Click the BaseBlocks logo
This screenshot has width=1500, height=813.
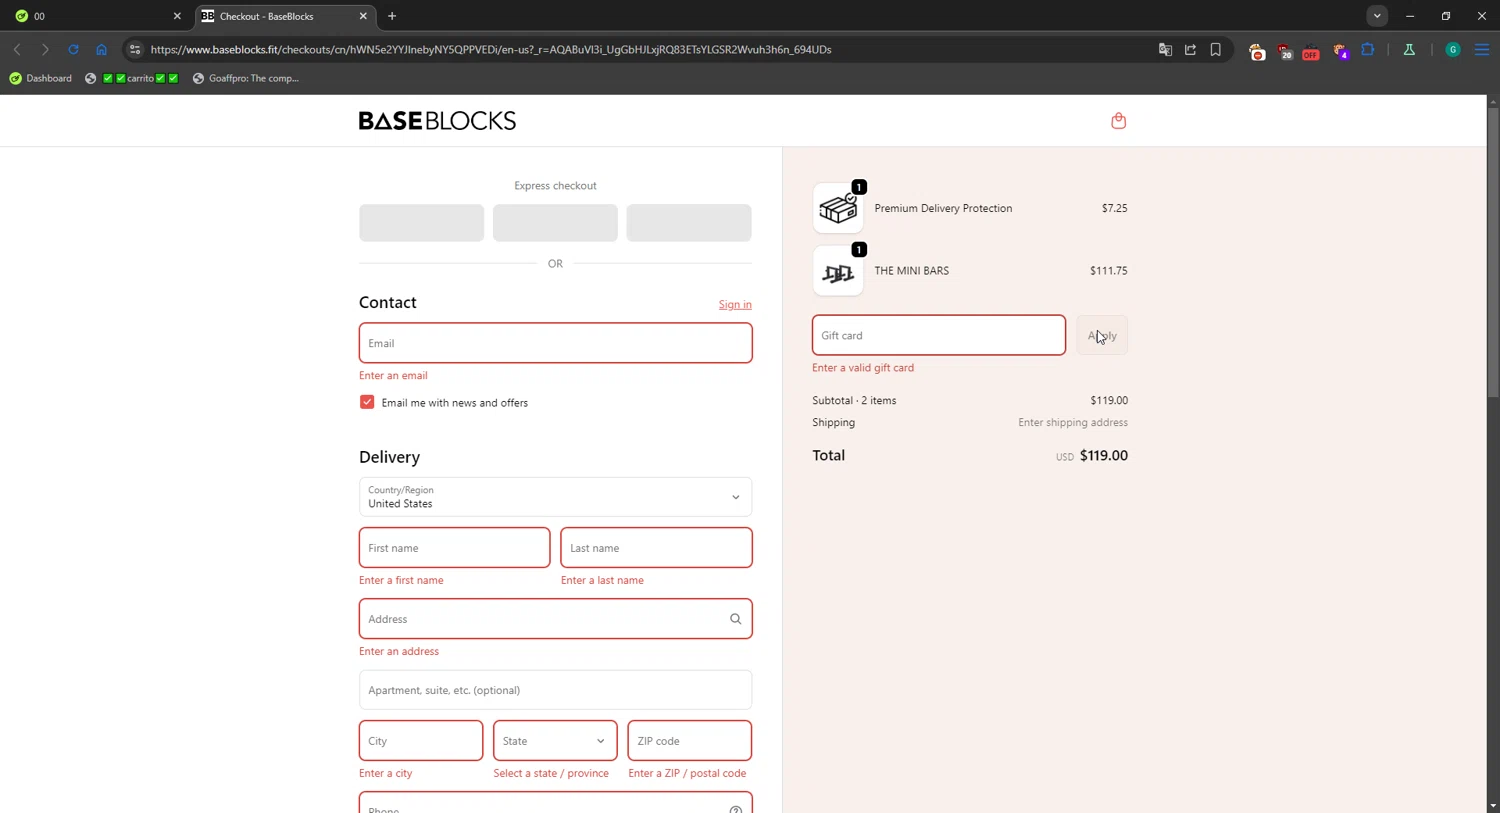tap(437, 121)
